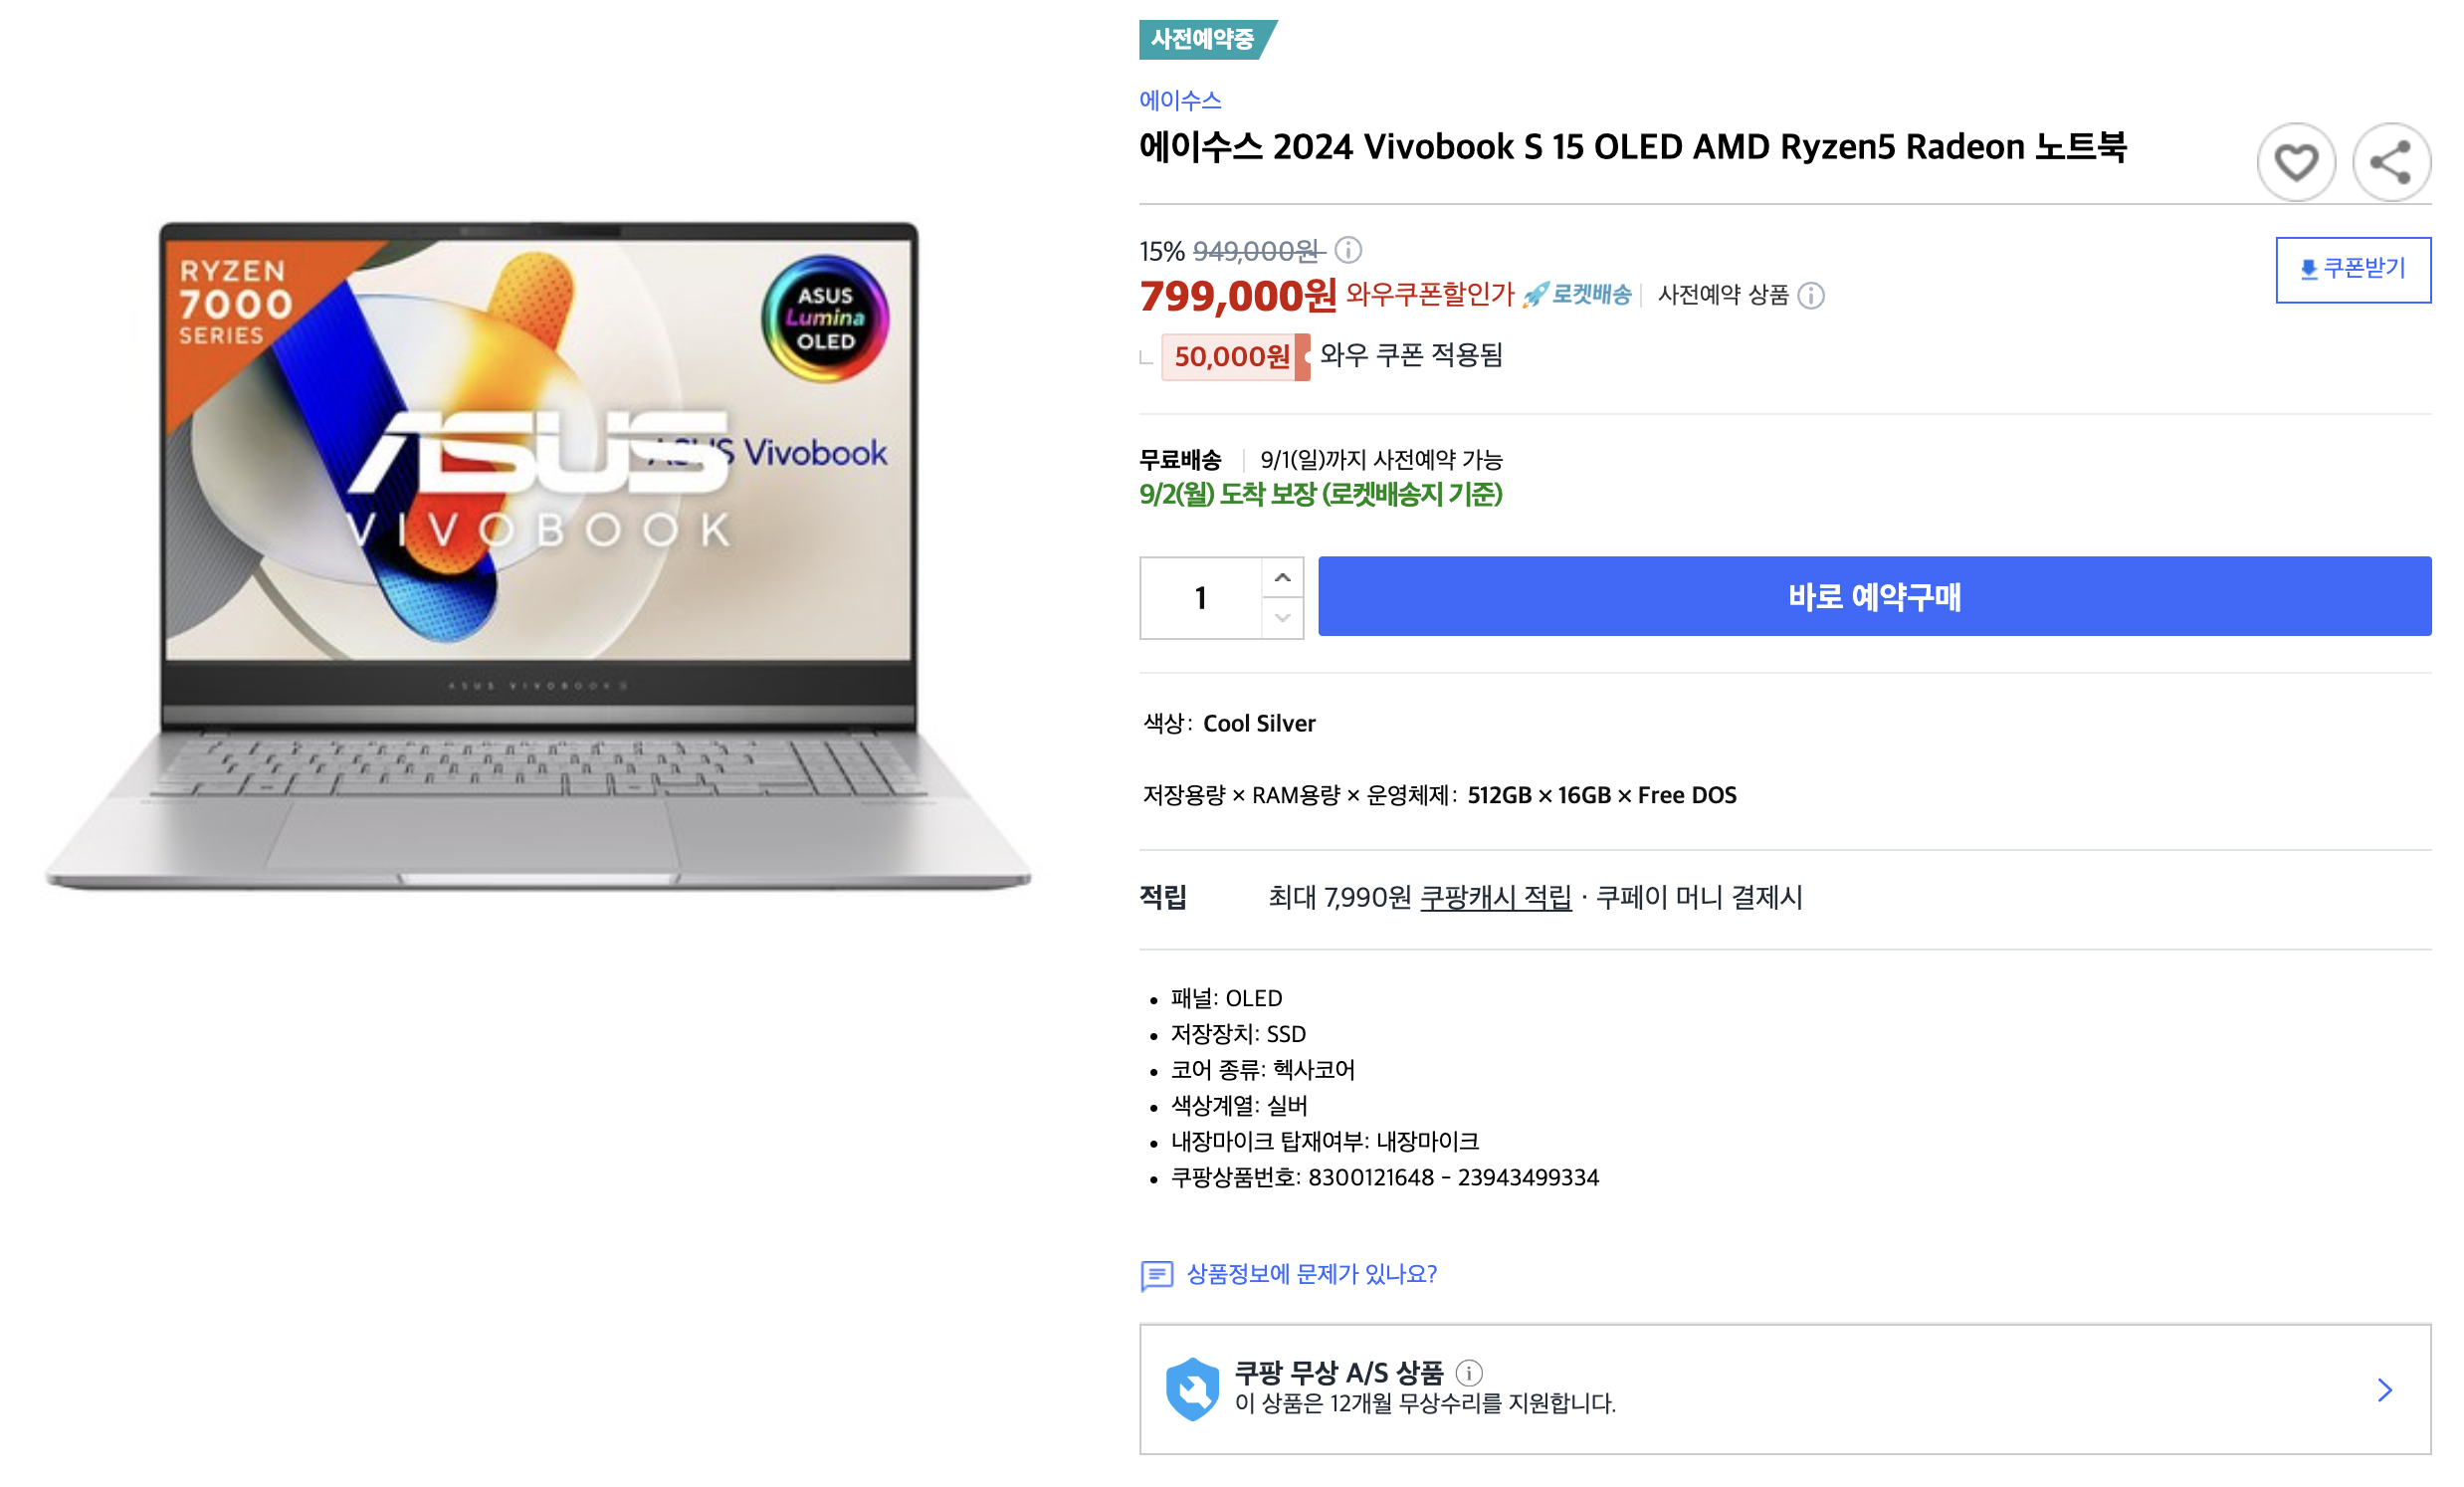Click 바로 예약구매 button
The height and width of the screenshot is (1487, 2464).
(1874, 596)
